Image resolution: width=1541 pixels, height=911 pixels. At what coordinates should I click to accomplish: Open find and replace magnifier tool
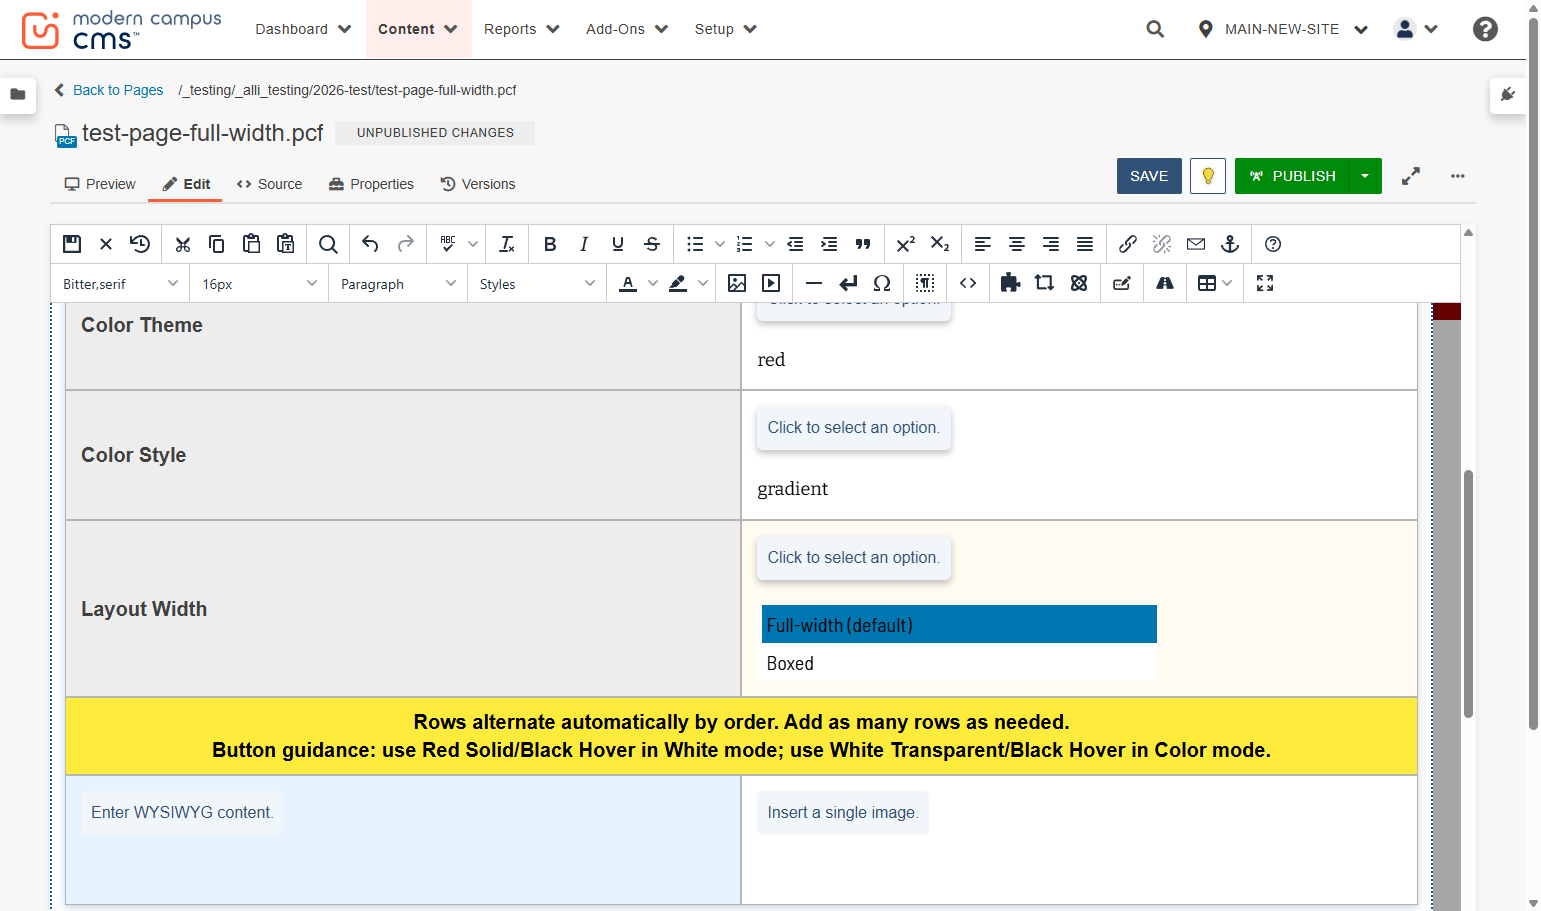328,244
